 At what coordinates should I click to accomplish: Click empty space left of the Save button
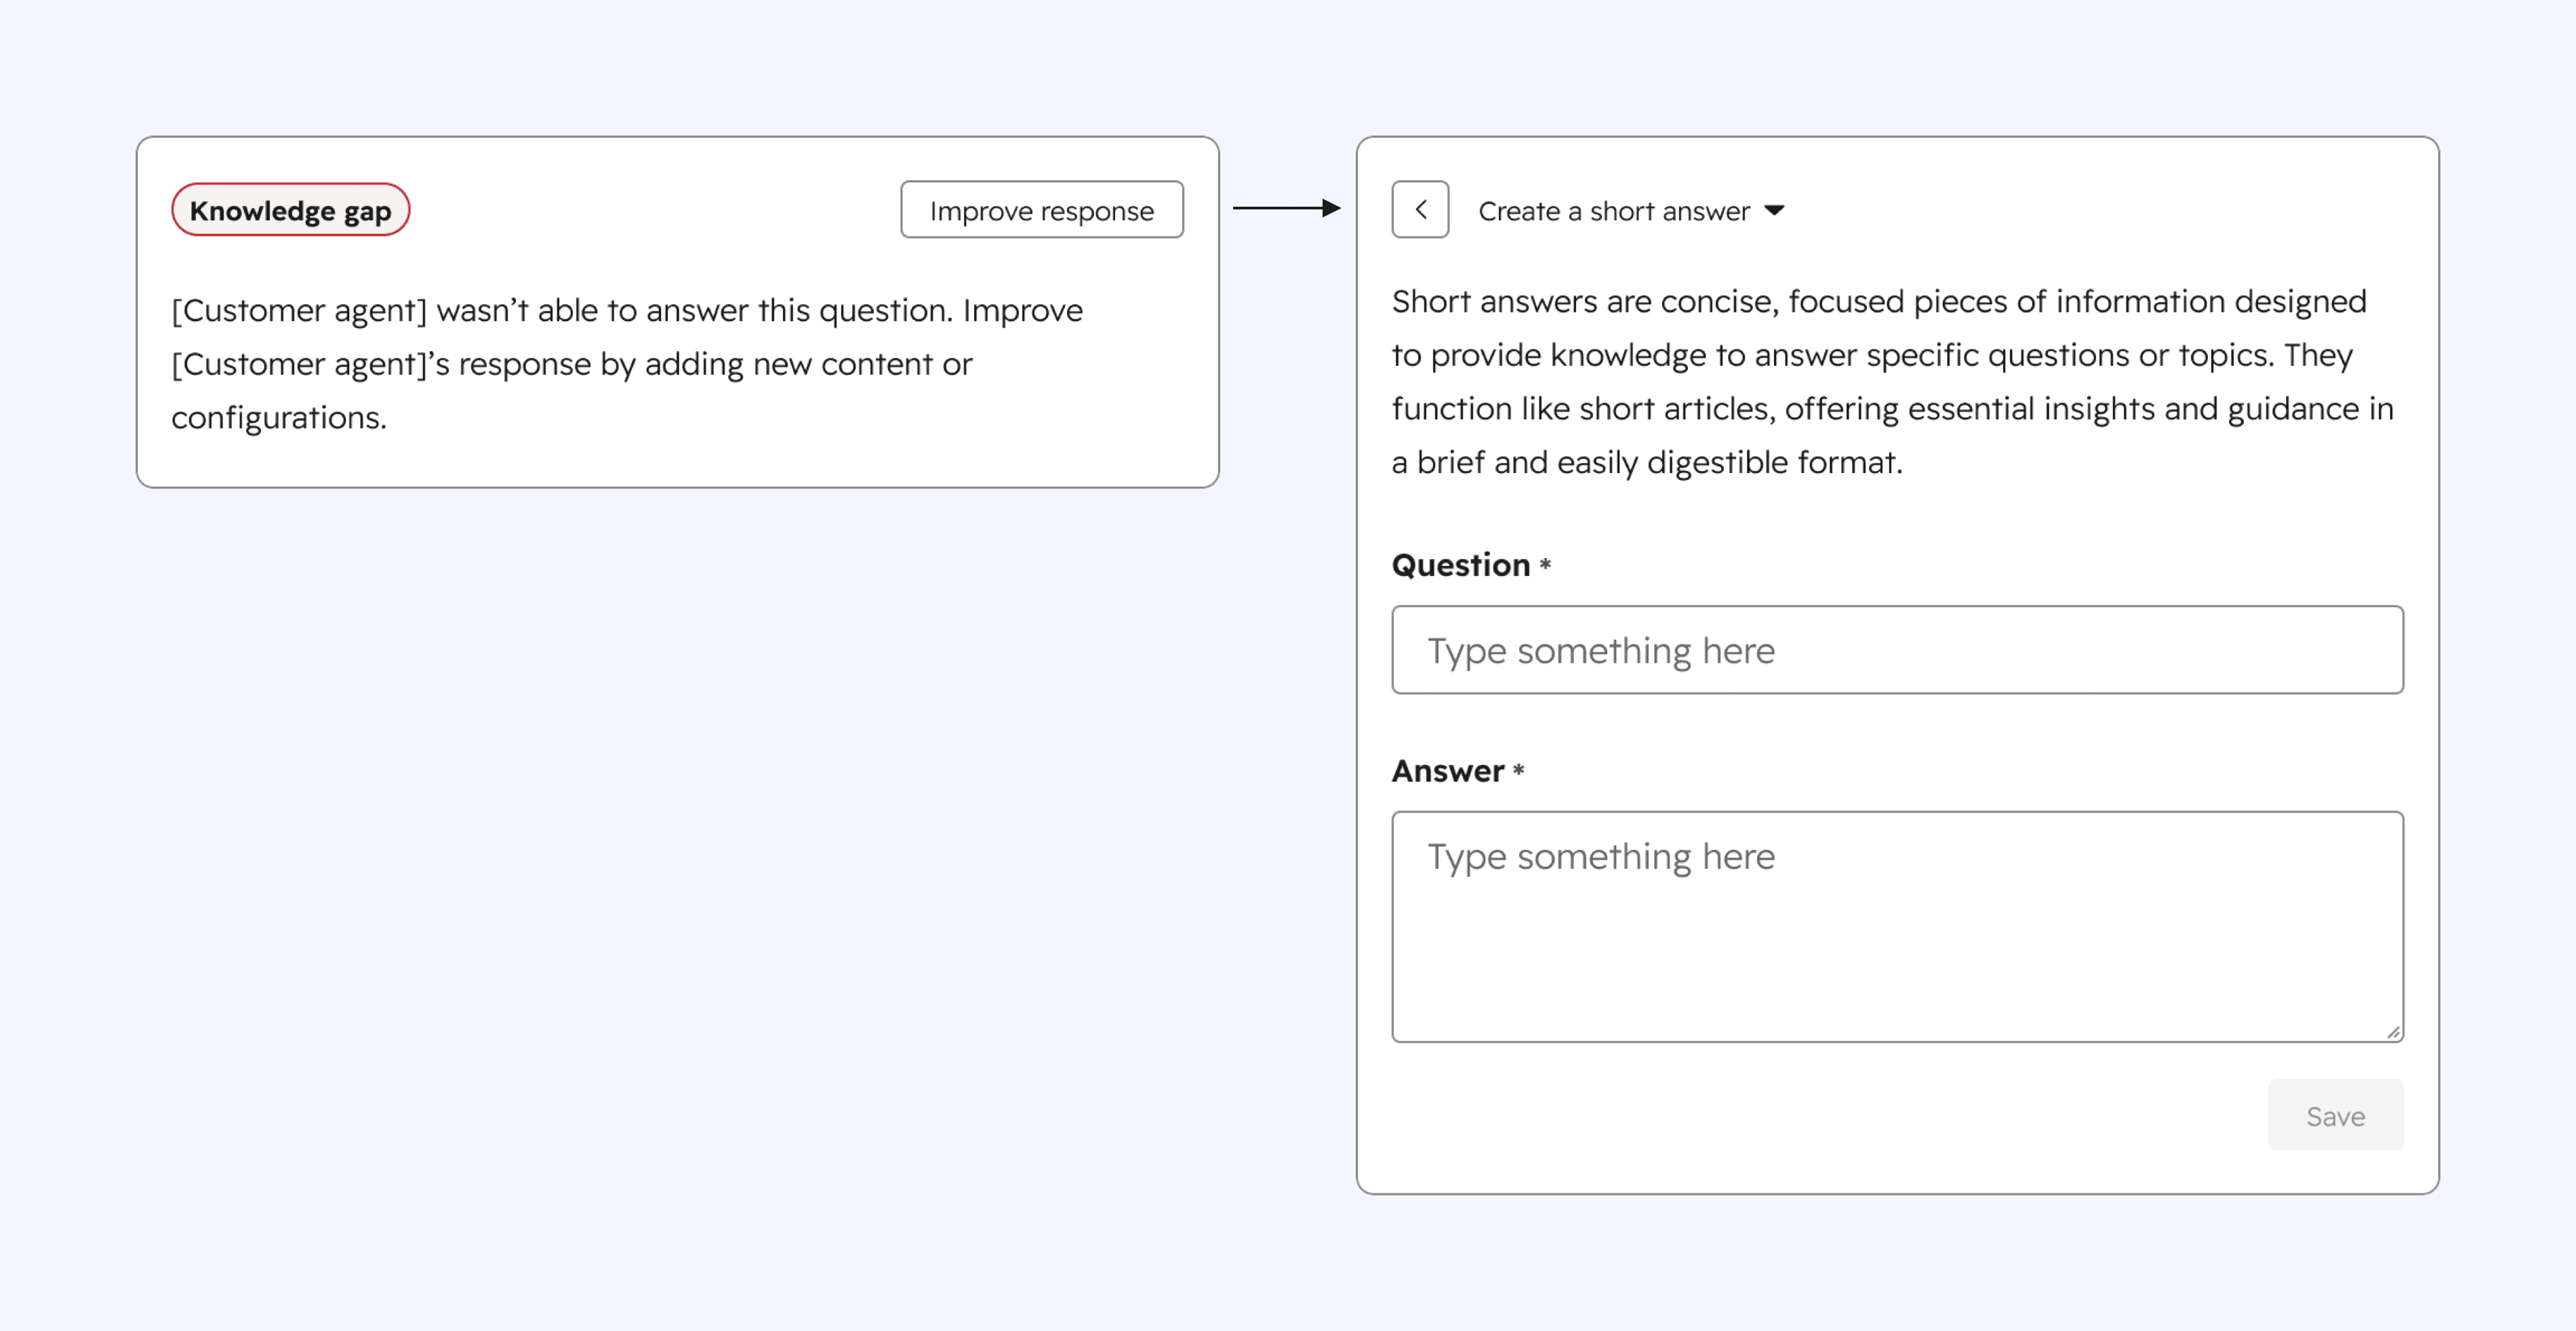(x=1800, y=1115)
